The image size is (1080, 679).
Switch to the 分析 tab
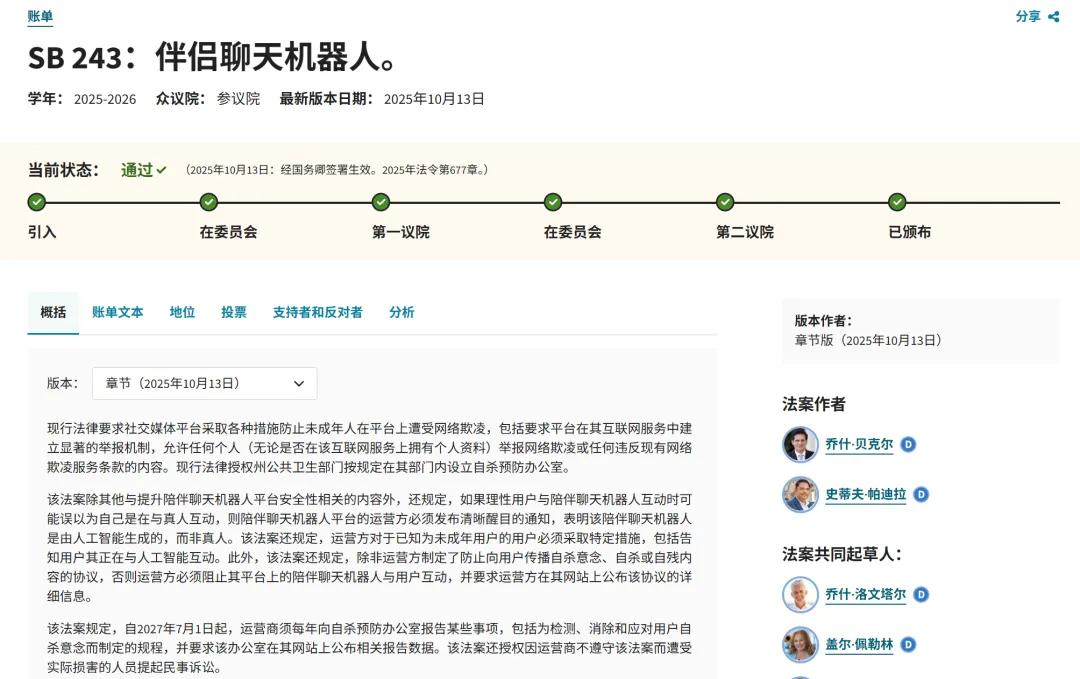(x=402, y=313)
